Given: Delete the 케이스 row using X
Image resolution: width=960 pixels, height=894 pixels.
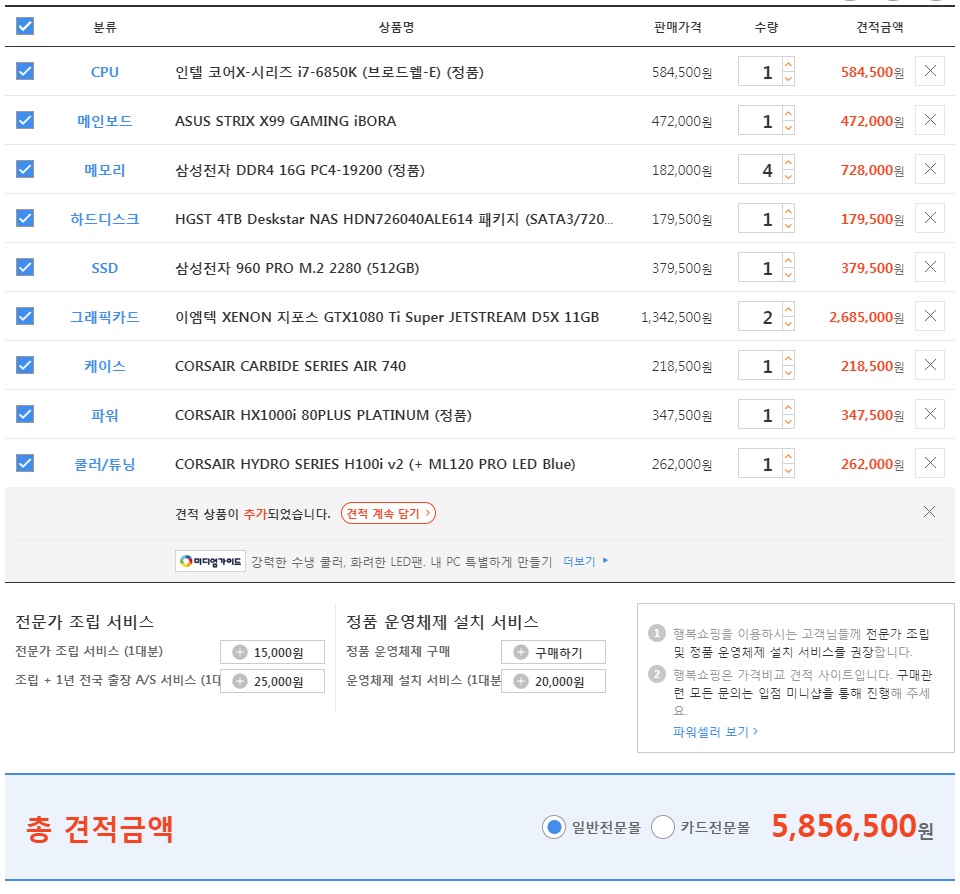Looking at the screenshot, I should tap(929, 365).
